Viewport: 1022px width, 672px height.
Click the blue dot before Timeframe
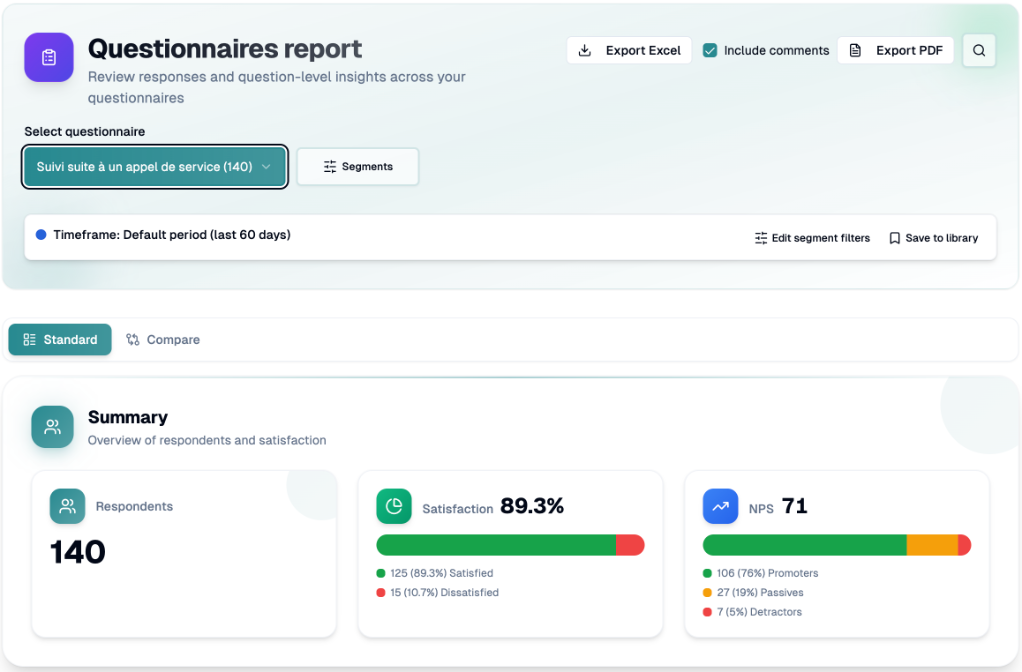pyautogui.click(x=41, y=235)
